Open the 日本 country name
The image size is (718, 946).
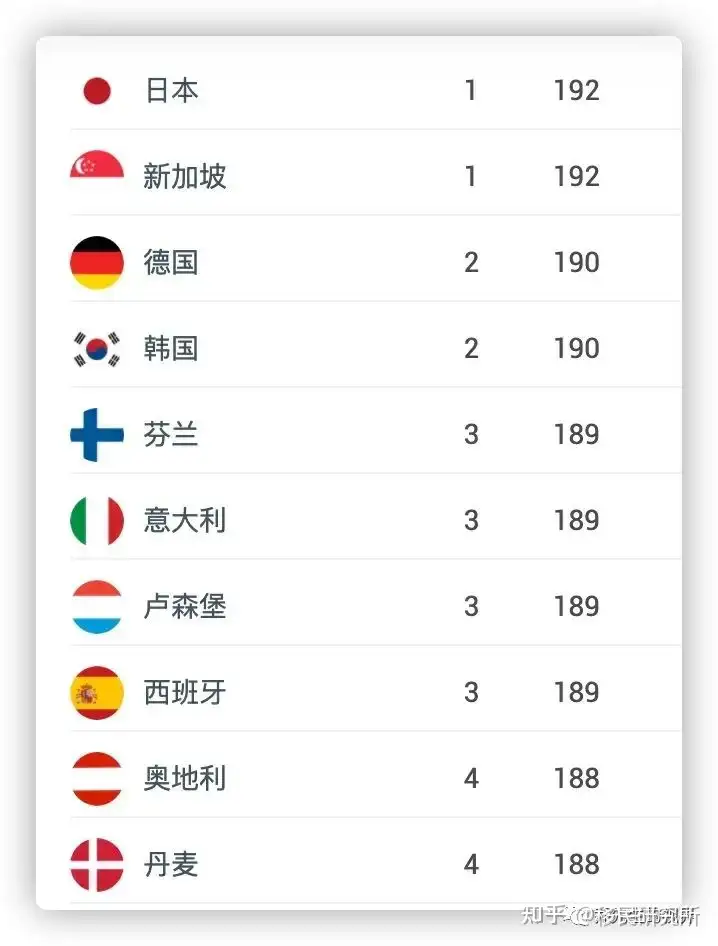click(171, 91)
